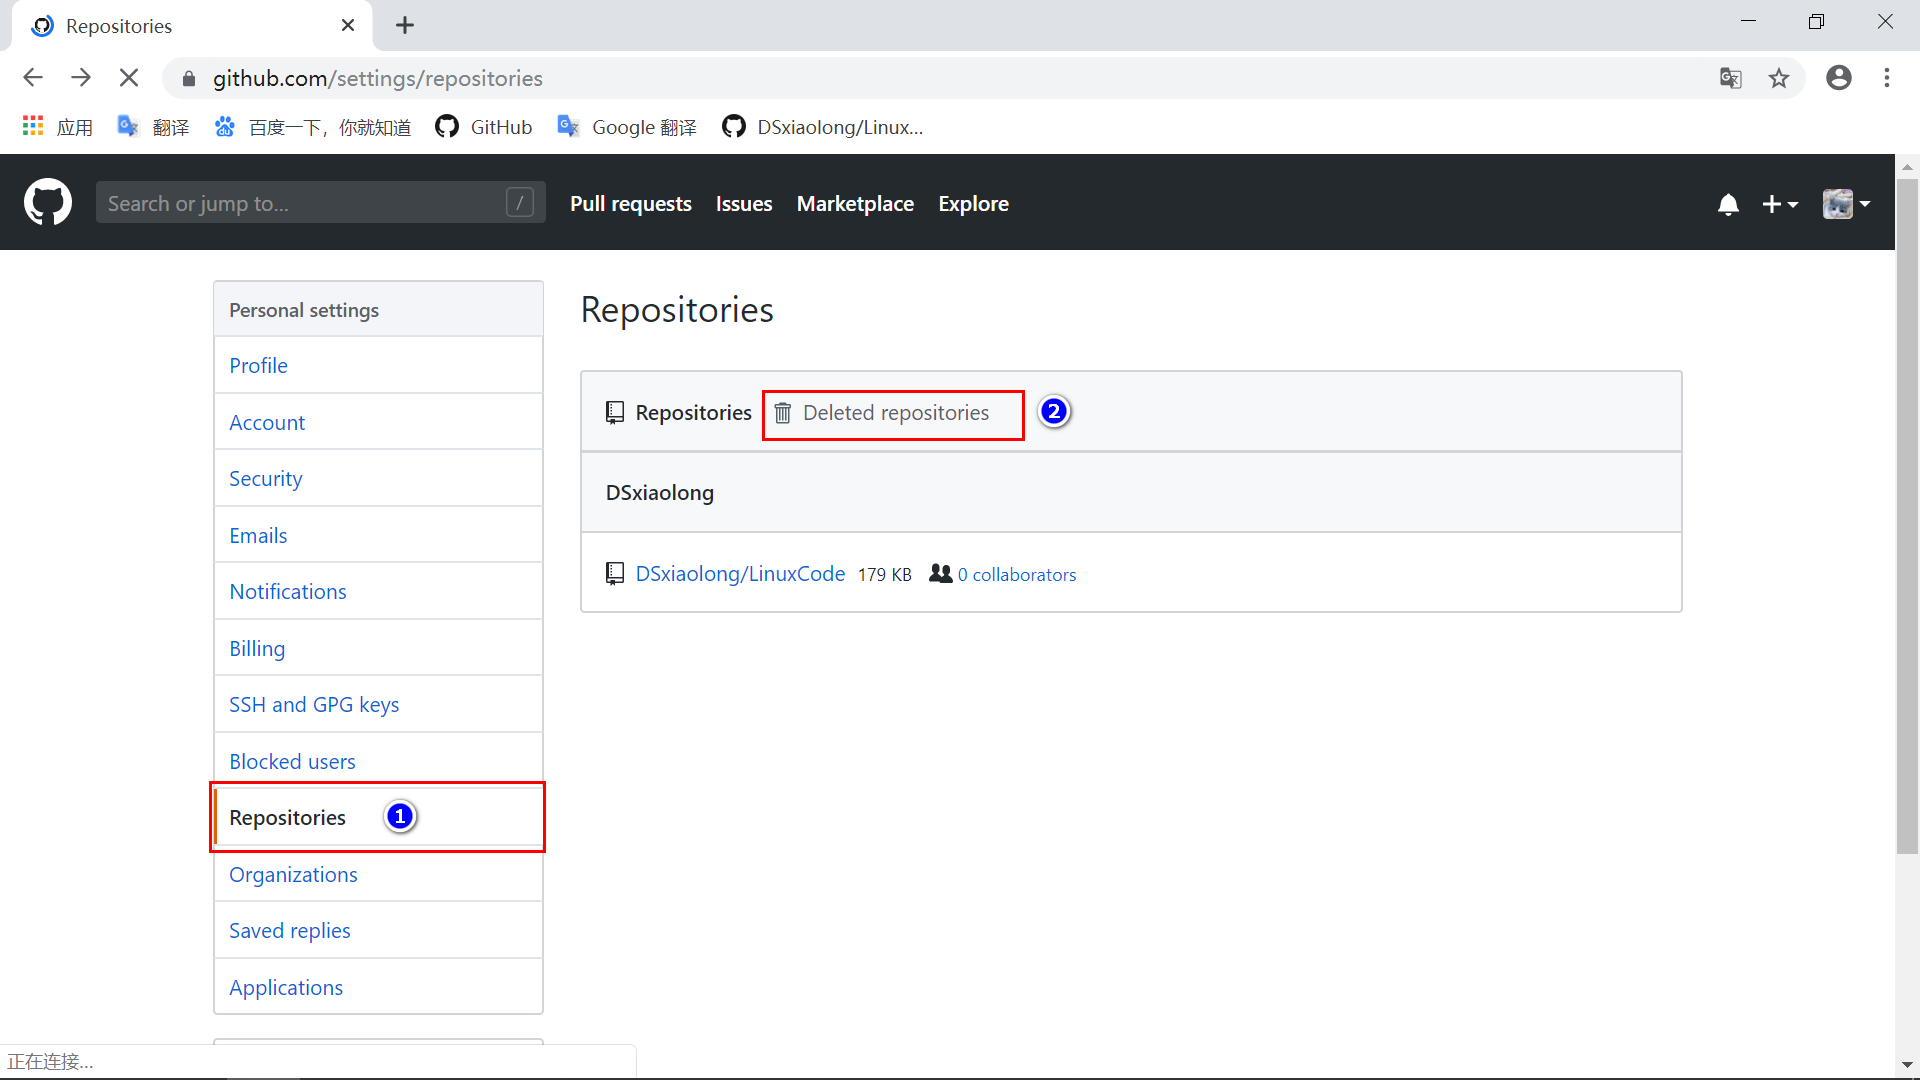
Task: Expand the plus create-new dropdown
Action: (1779, 204)
